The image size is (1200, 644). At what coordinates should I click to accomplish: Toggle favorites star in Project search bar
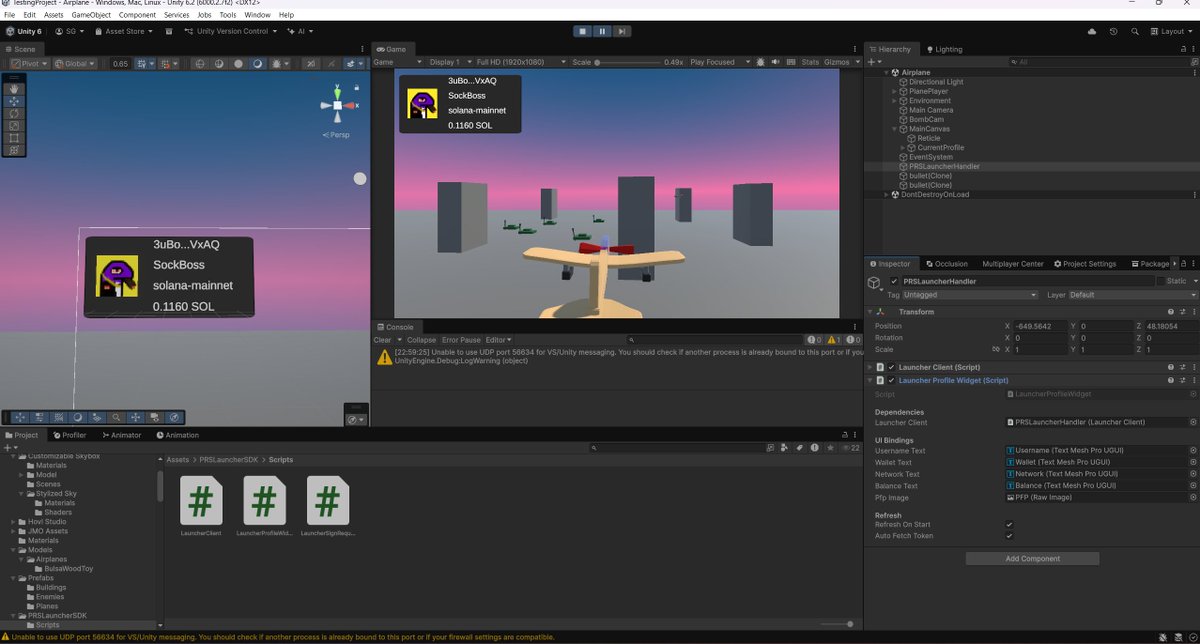coord(828,448)
